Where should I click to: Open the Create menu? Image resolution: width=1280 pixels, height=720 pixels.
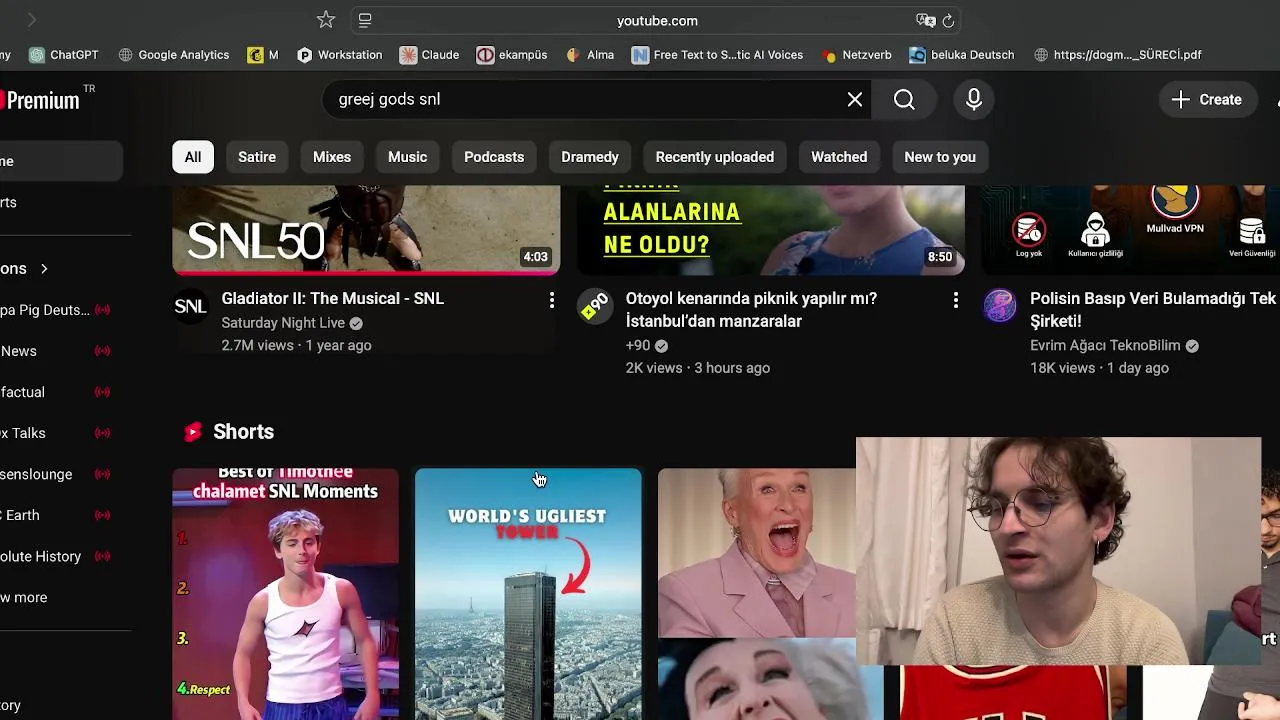click(1207, 99)
